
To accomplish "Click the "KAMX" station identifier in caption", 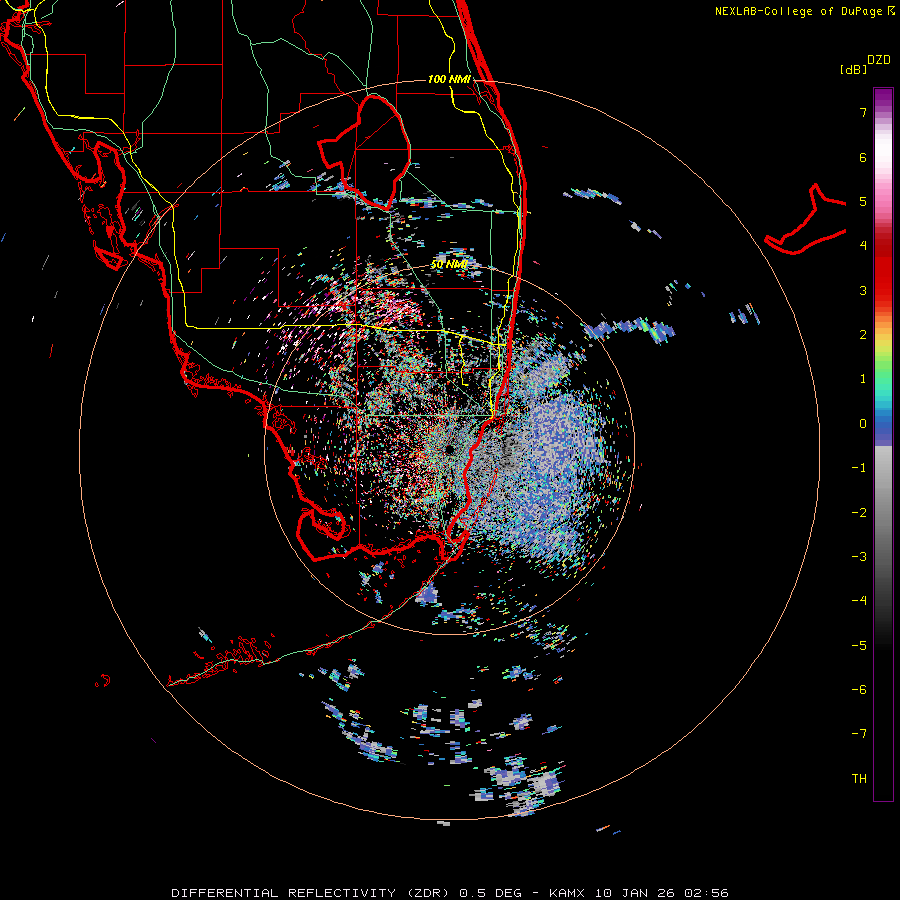I will 567,893.
